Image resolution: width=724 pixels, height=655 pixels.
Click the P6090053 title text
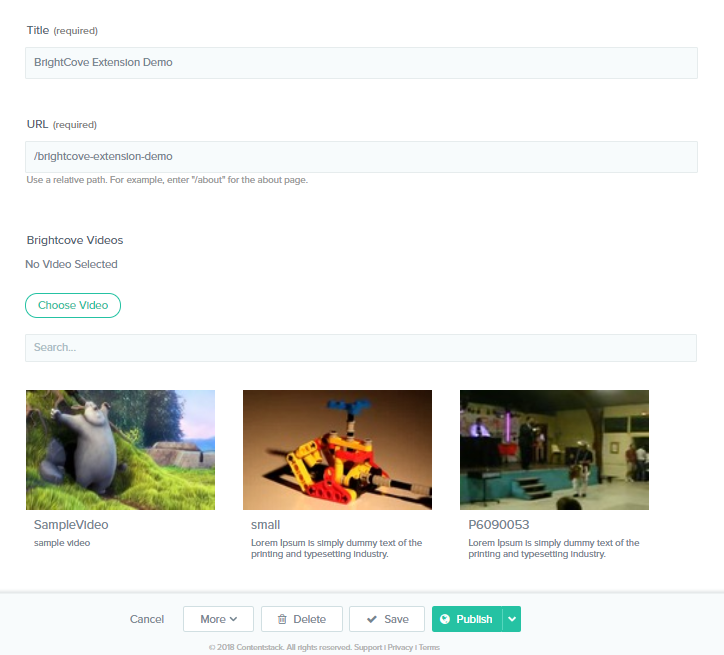click(x=499, y=525)
